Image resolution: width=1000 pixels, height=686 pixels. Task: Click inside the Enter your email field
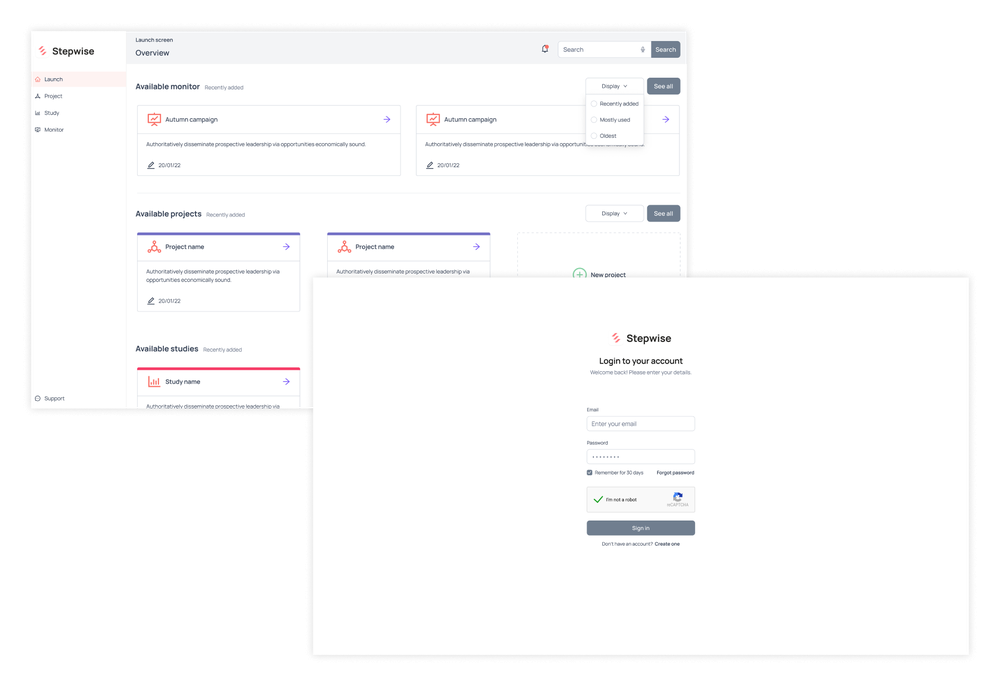click(640, 423)
